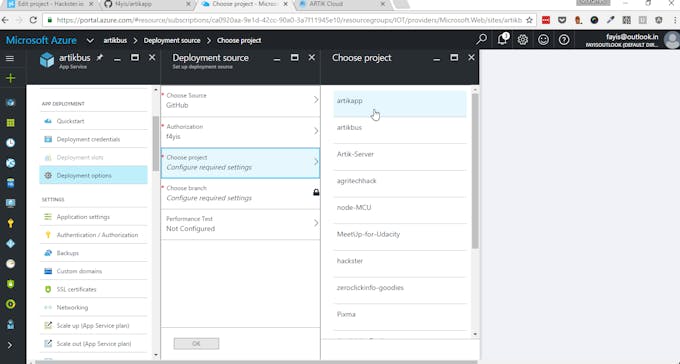Screen dimensions: 680x364
Task: Expand the left sidebar with bottom chevron
Action: click(x=10, y=345)
